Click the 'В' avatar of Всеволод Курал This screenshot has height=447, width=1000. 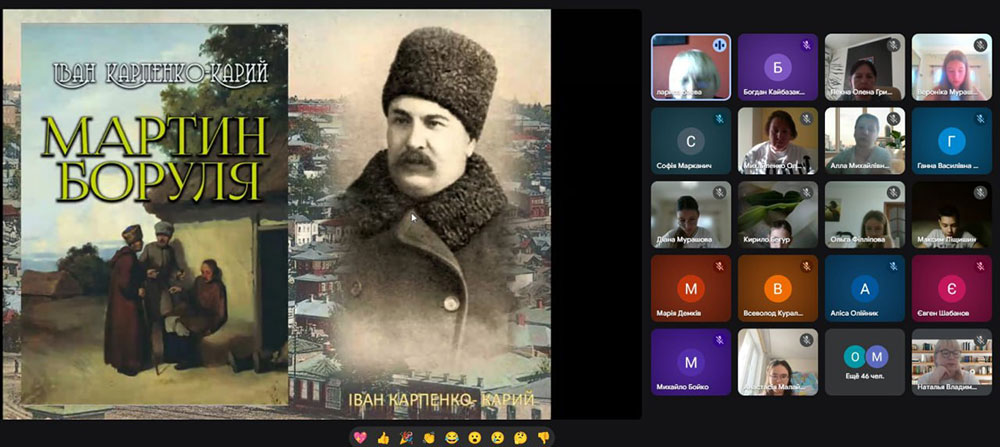tap(777, 289)
